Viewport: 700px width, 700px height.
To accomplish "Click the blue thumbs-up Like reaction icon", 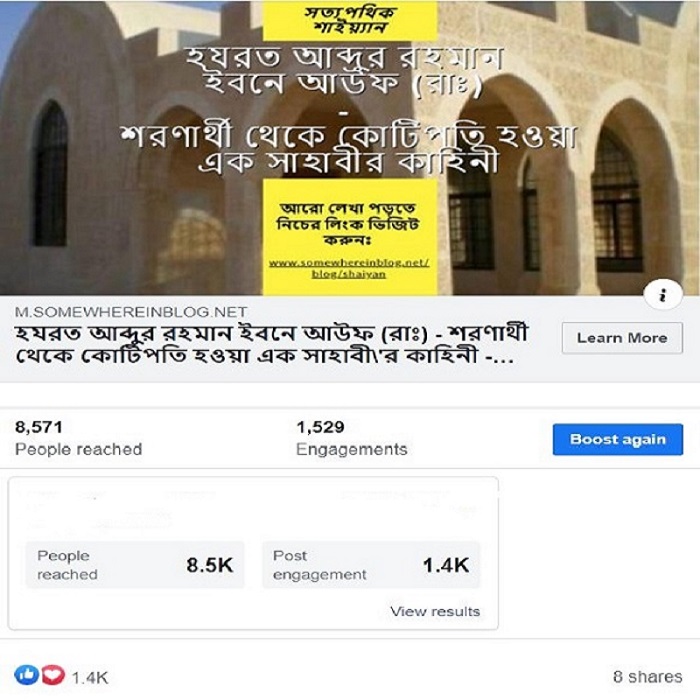I will pyautogui.click(x=26, y=675).
